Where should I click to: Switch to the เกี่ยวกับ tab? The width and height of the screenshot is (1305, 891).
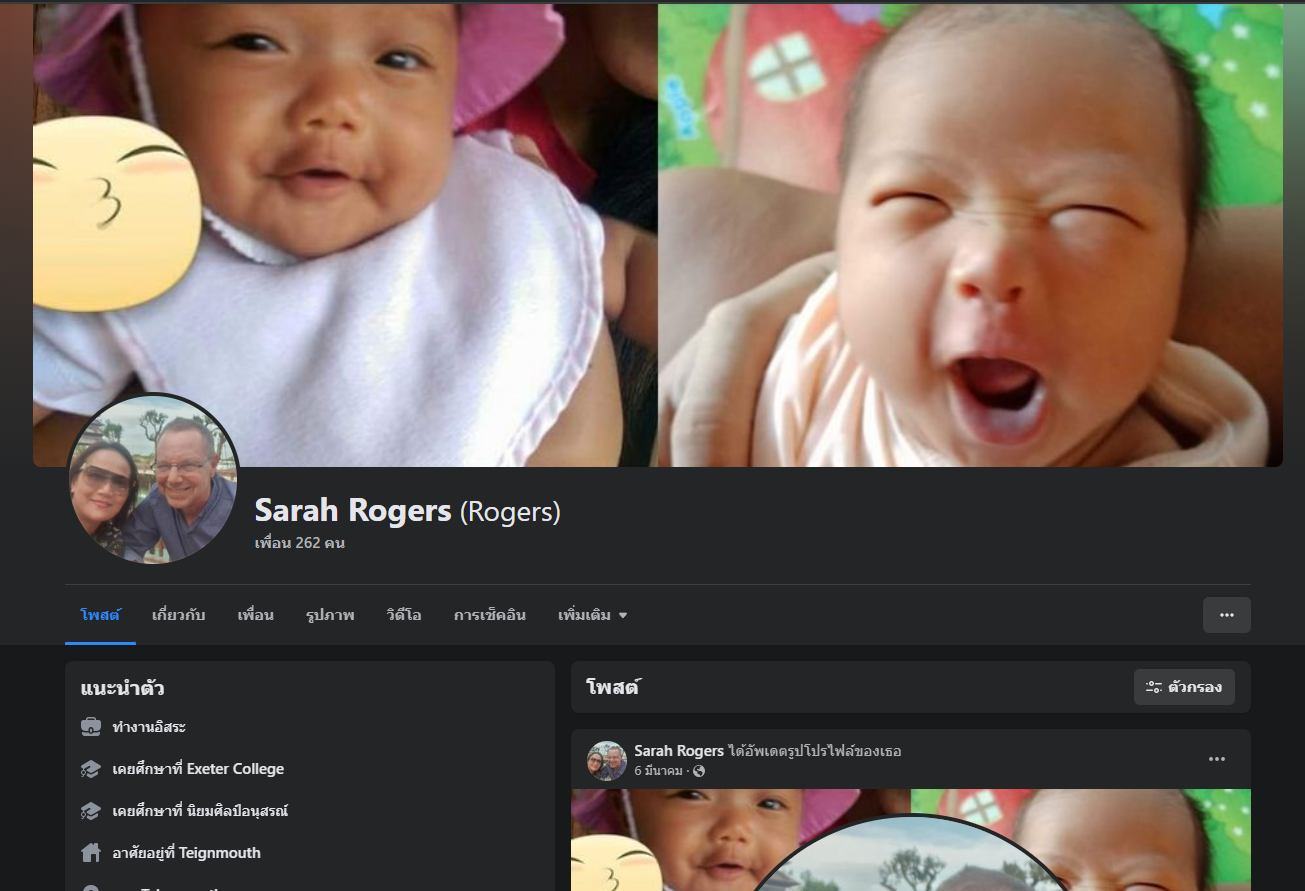coord(179,615)
